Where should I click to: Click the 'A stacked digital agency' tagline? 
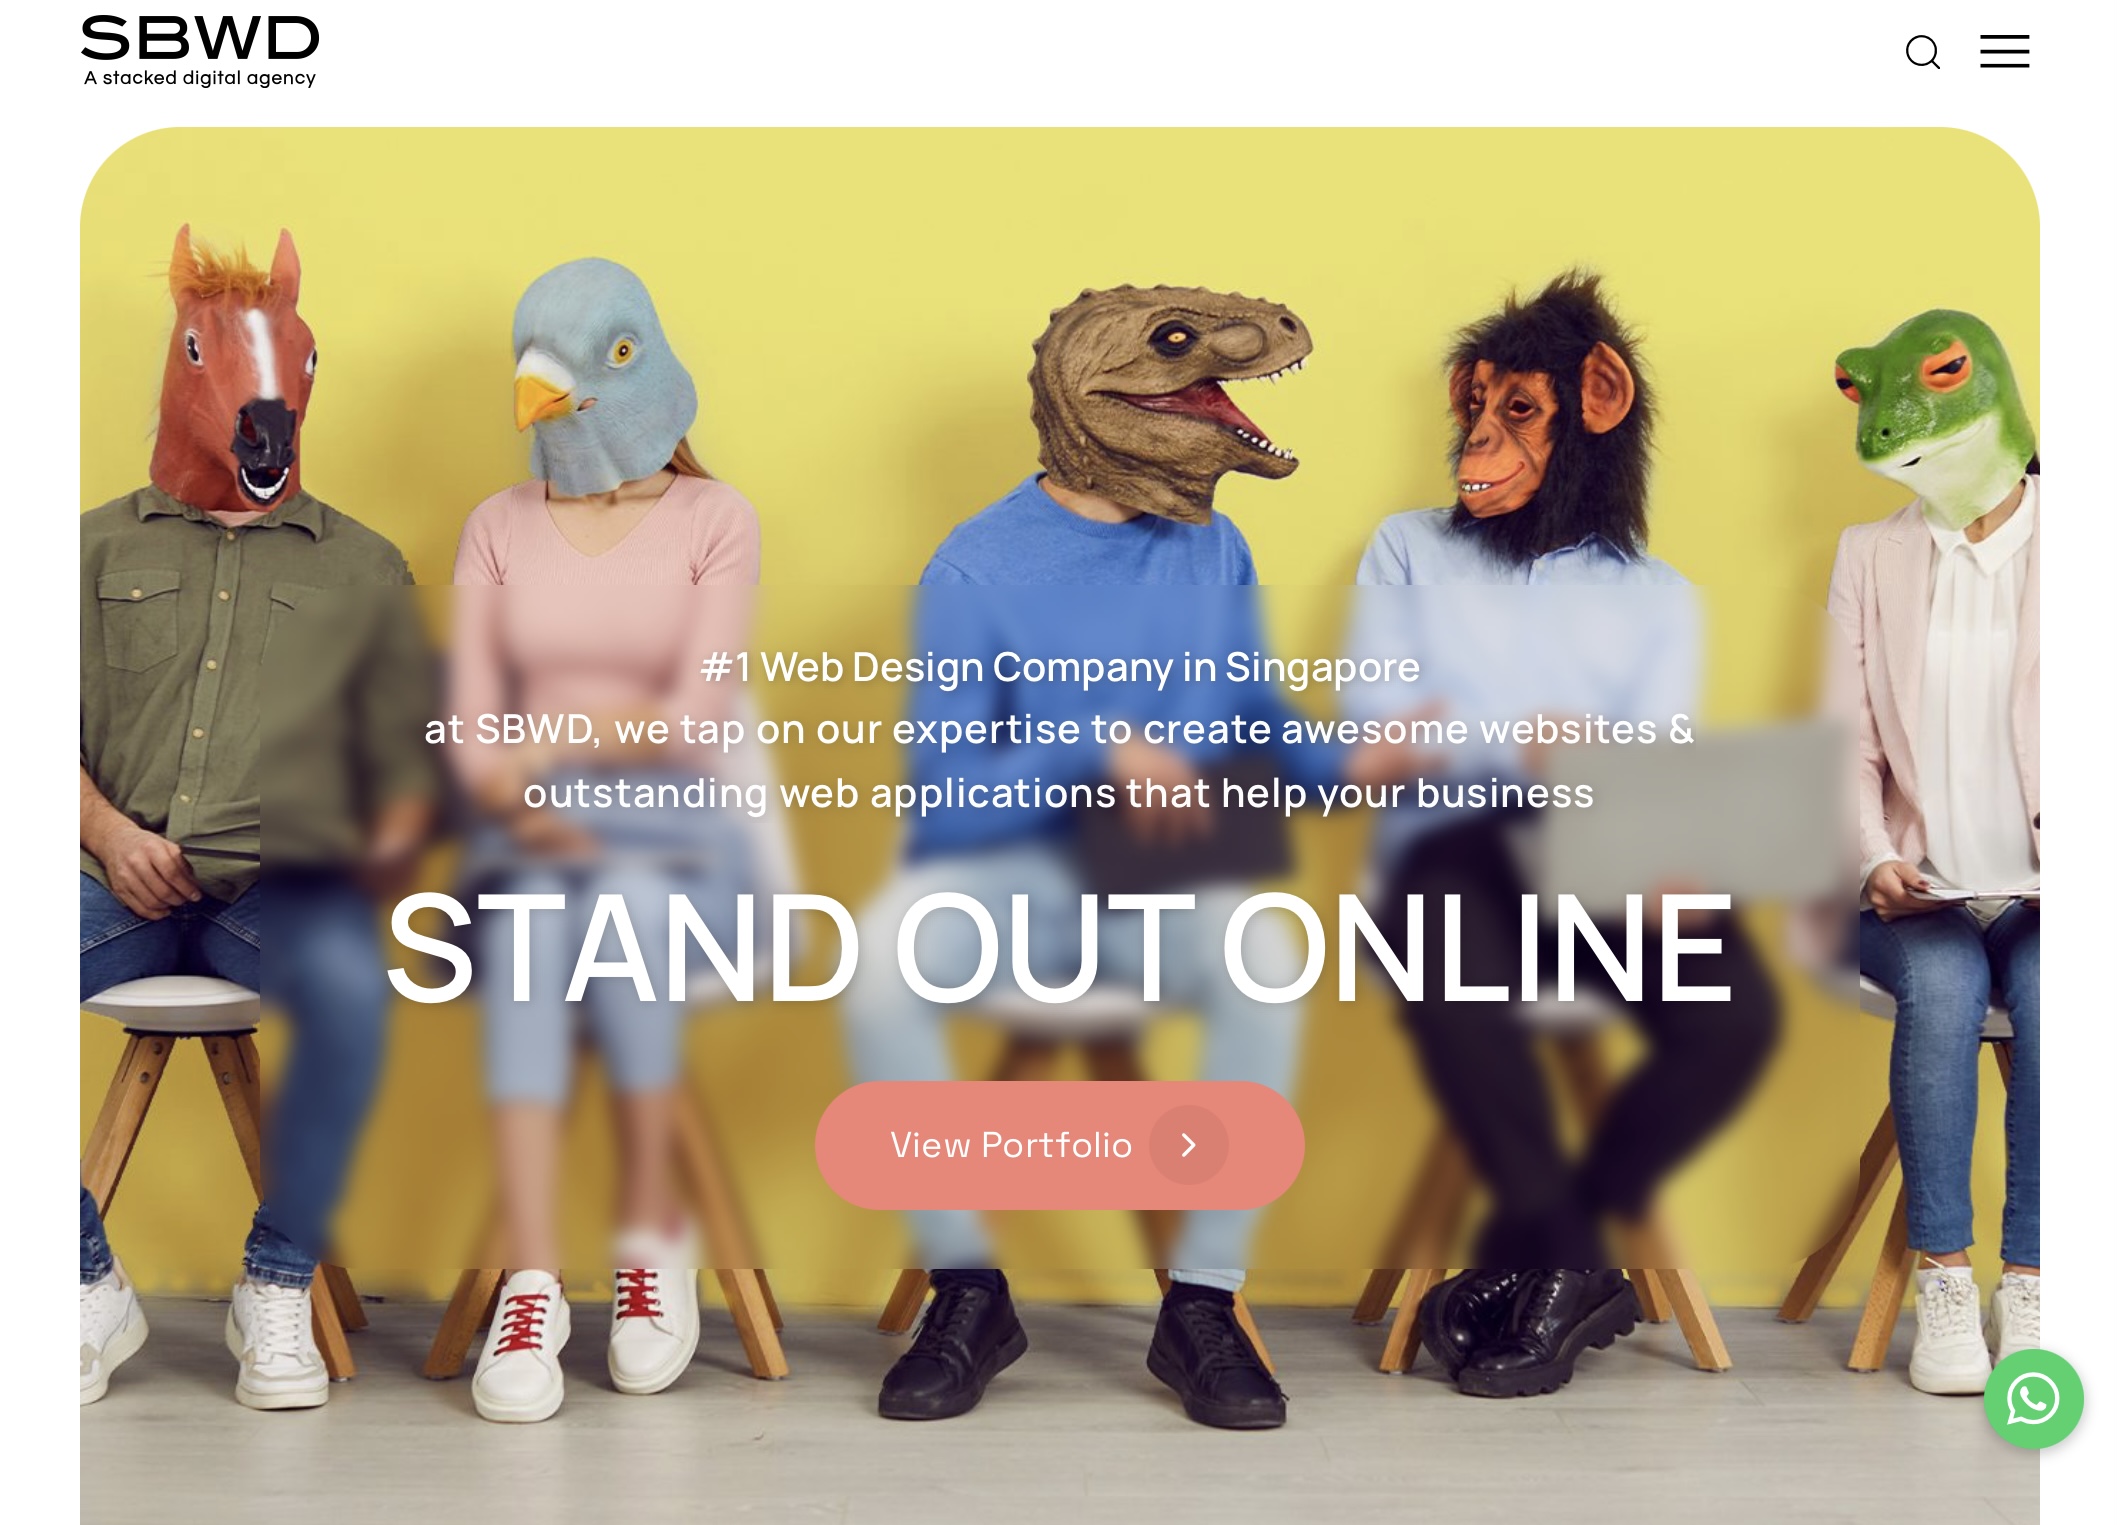[x=200, y=78]
